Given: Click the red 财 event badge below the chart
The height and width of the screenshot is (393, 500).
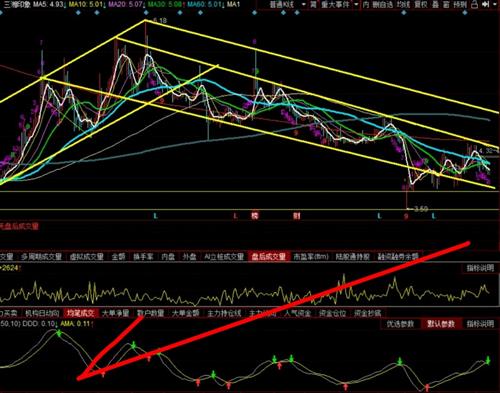Looking at the screenshot, I should click(x=297, y=216).
